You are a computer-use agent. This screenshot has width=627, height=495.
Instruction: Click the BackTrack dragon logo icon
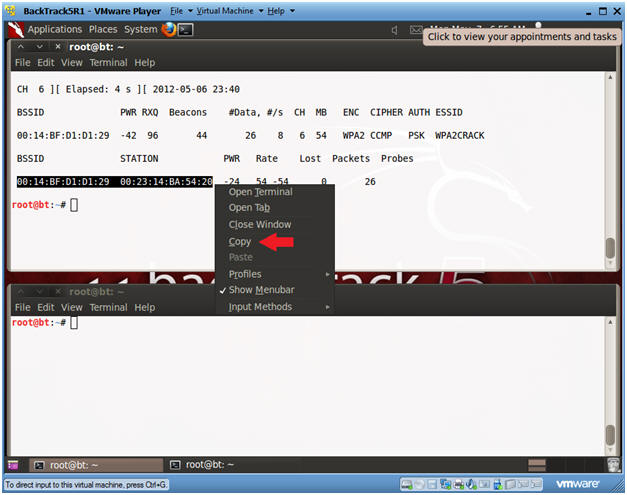pos(16,30)
